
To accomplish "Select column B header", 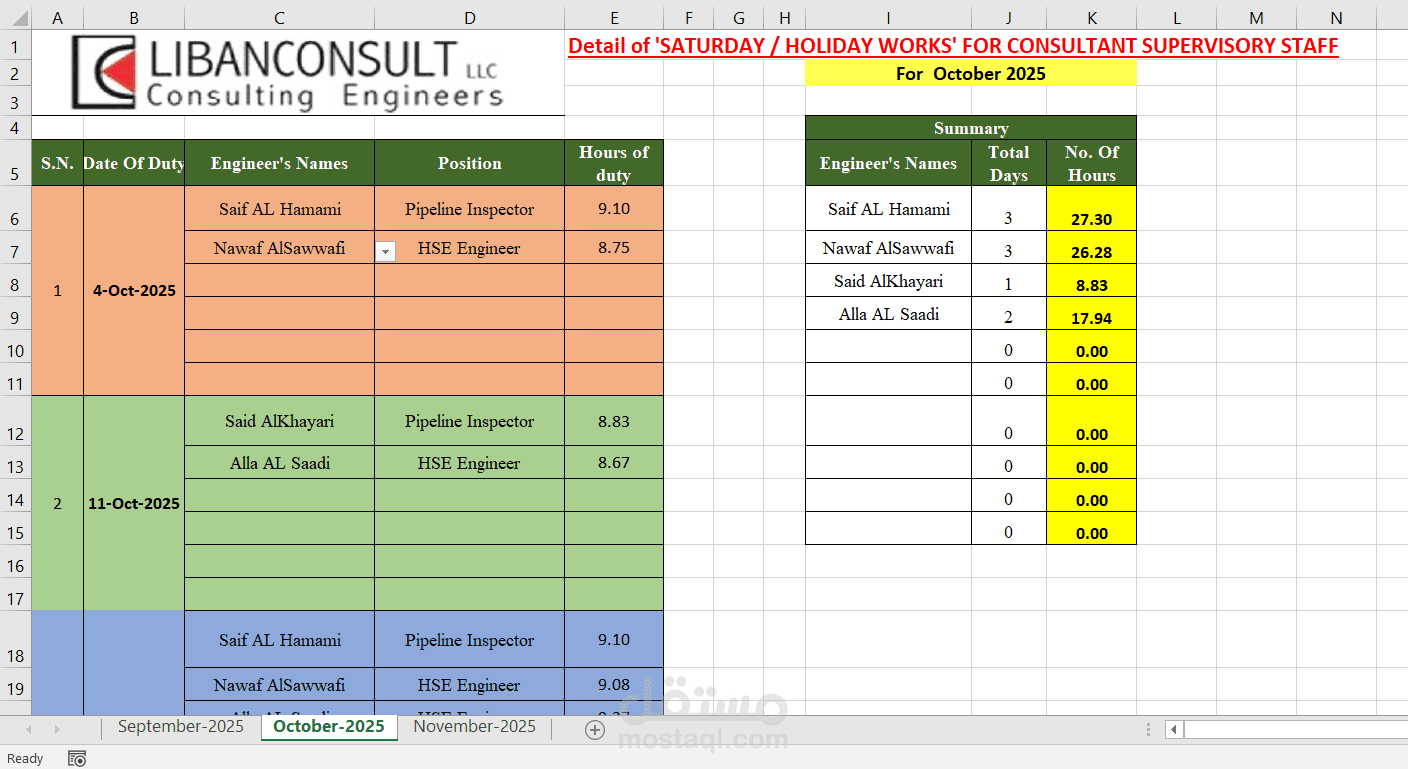I will [134, 17].
